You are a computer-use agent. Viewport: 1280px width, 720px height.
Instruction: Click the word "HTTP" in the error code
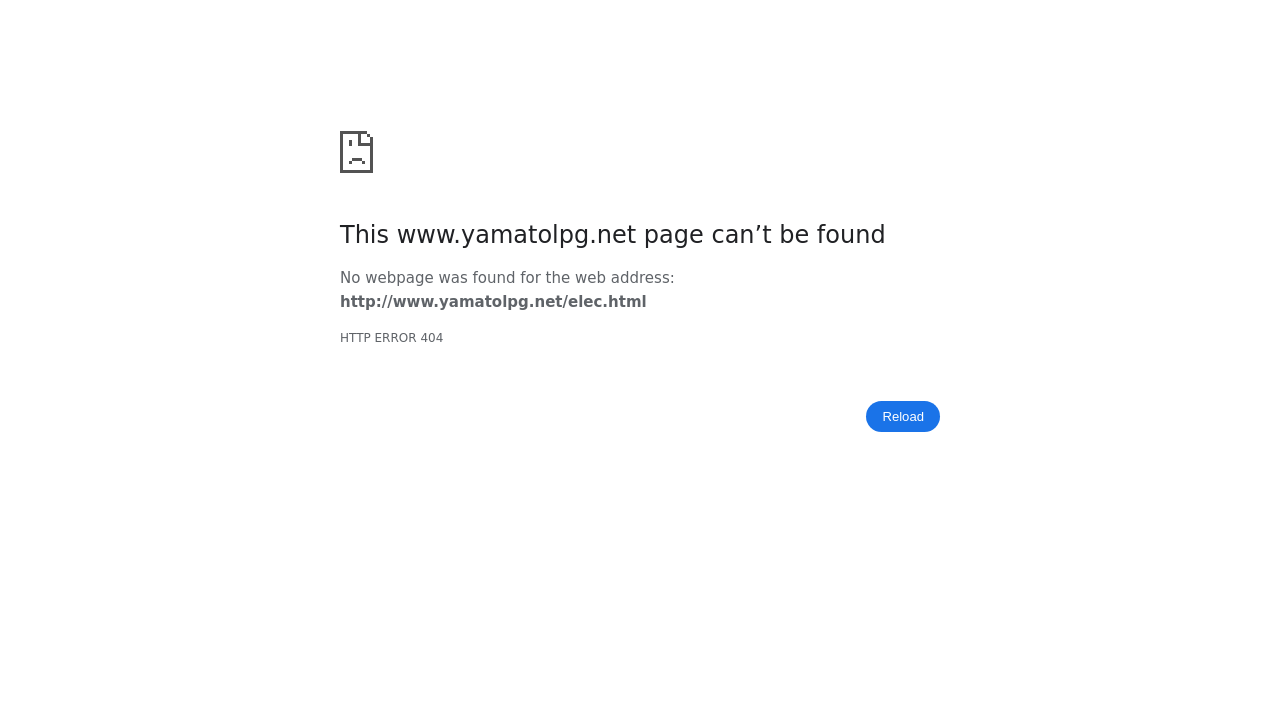pos(354,338)
